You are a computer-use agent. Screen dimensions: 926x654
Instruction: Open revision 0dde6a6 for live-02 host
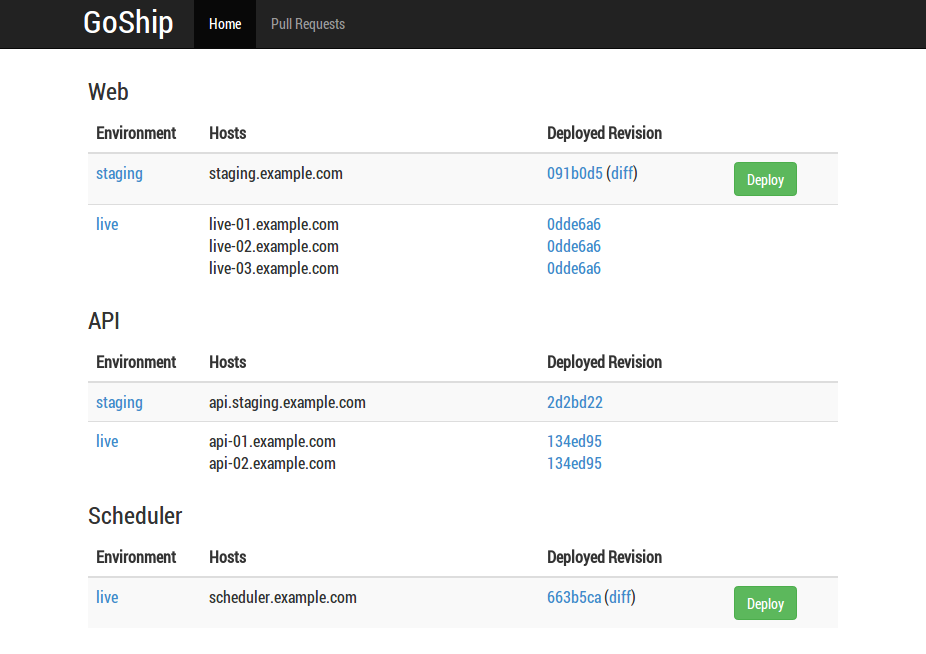click(574, 247)
